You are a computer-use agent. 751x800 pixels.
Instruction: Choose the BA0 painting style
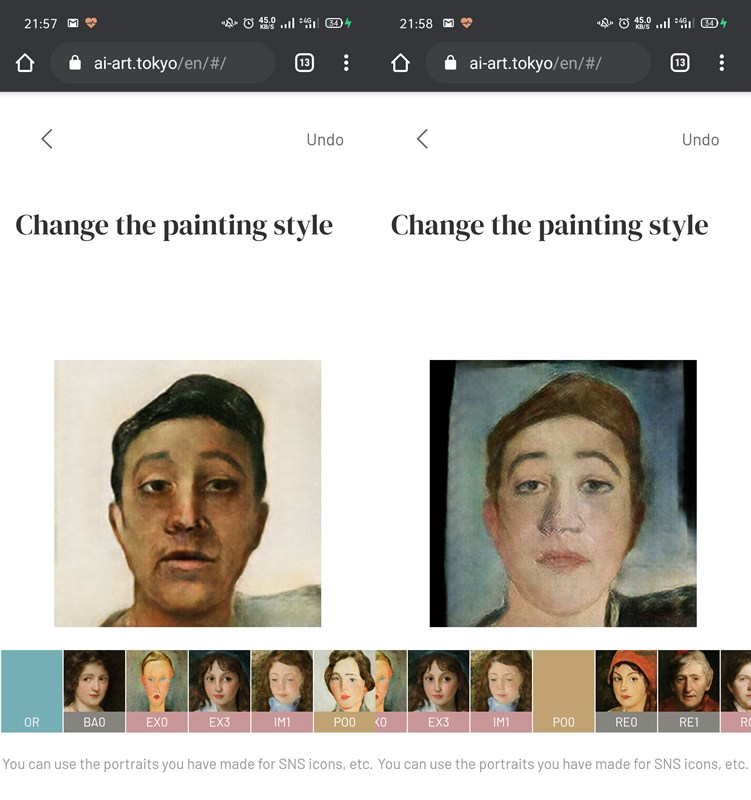point(94,691)
